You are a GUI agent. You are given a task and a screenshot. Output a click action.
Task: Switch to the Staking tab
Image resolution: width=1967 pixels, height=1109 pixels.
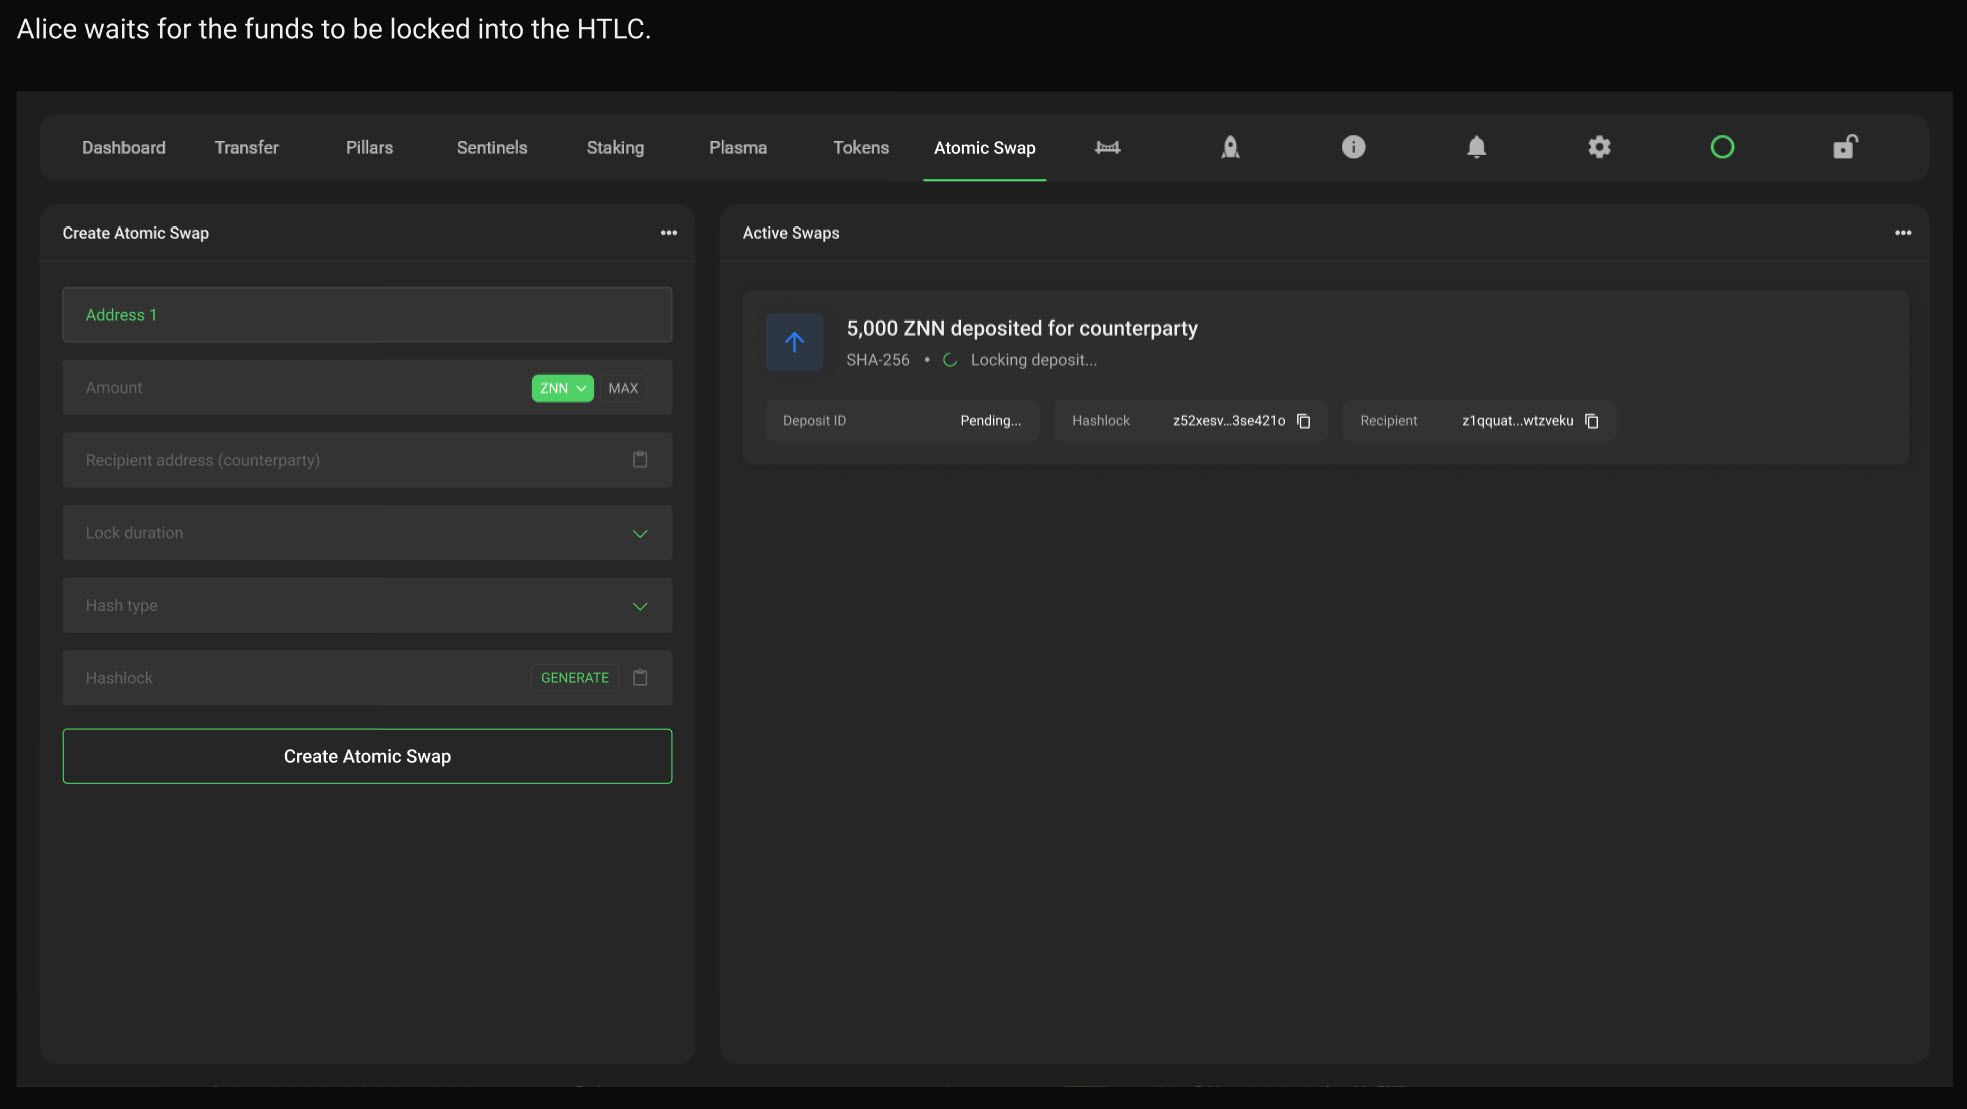tap(615, 148)
